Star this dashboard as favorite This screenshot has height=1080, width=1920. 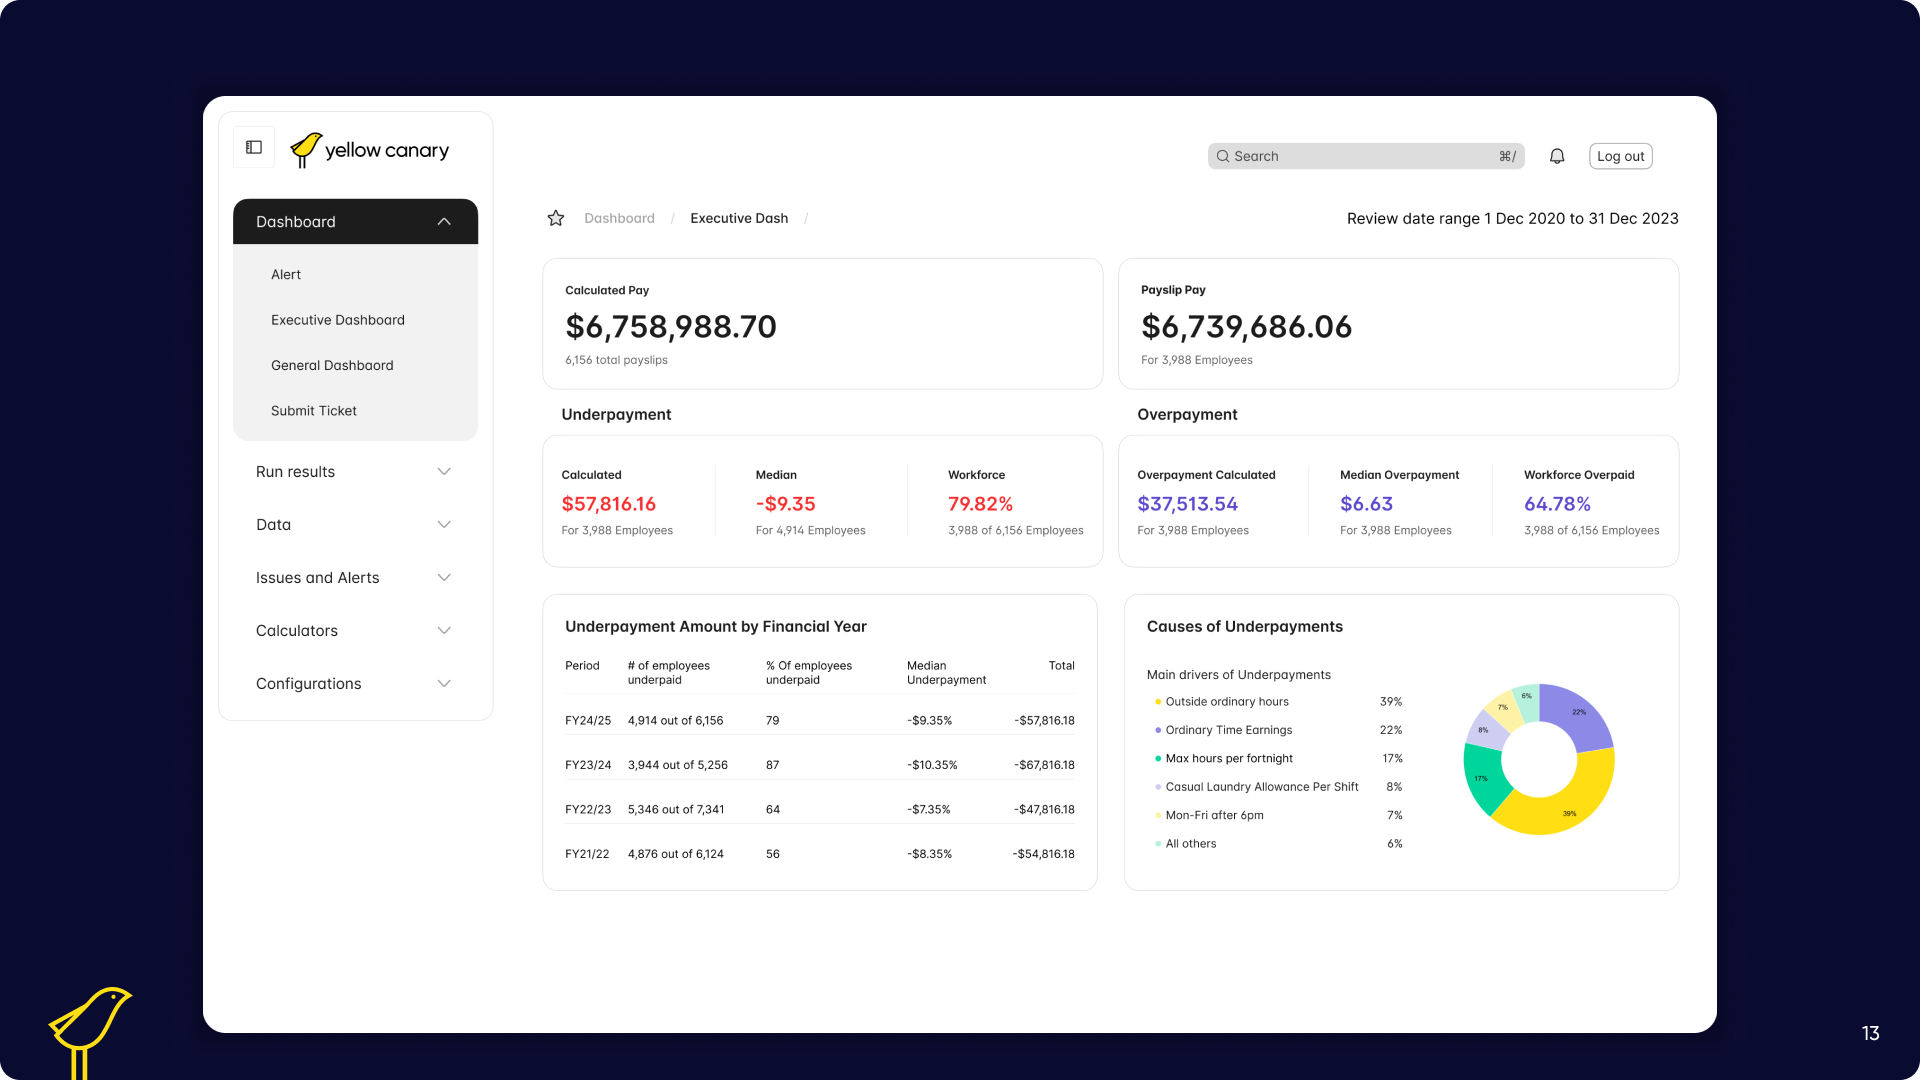pos(556,218)
